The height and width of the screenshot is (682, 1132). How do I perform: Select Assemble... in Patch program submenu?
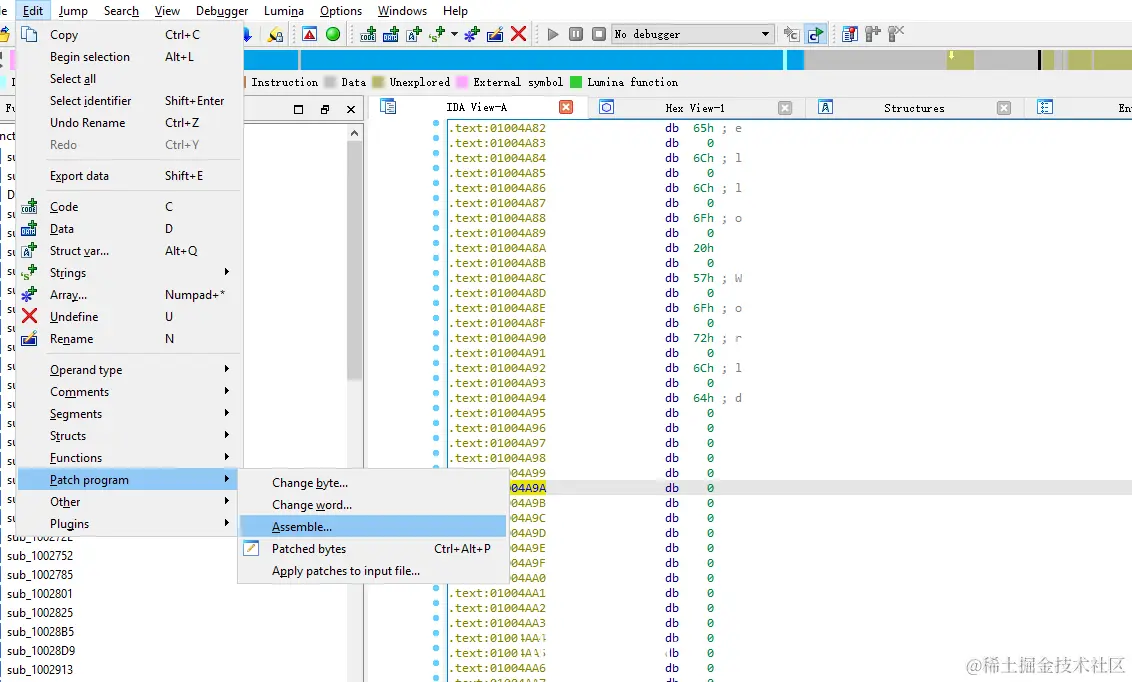[373, 527]
